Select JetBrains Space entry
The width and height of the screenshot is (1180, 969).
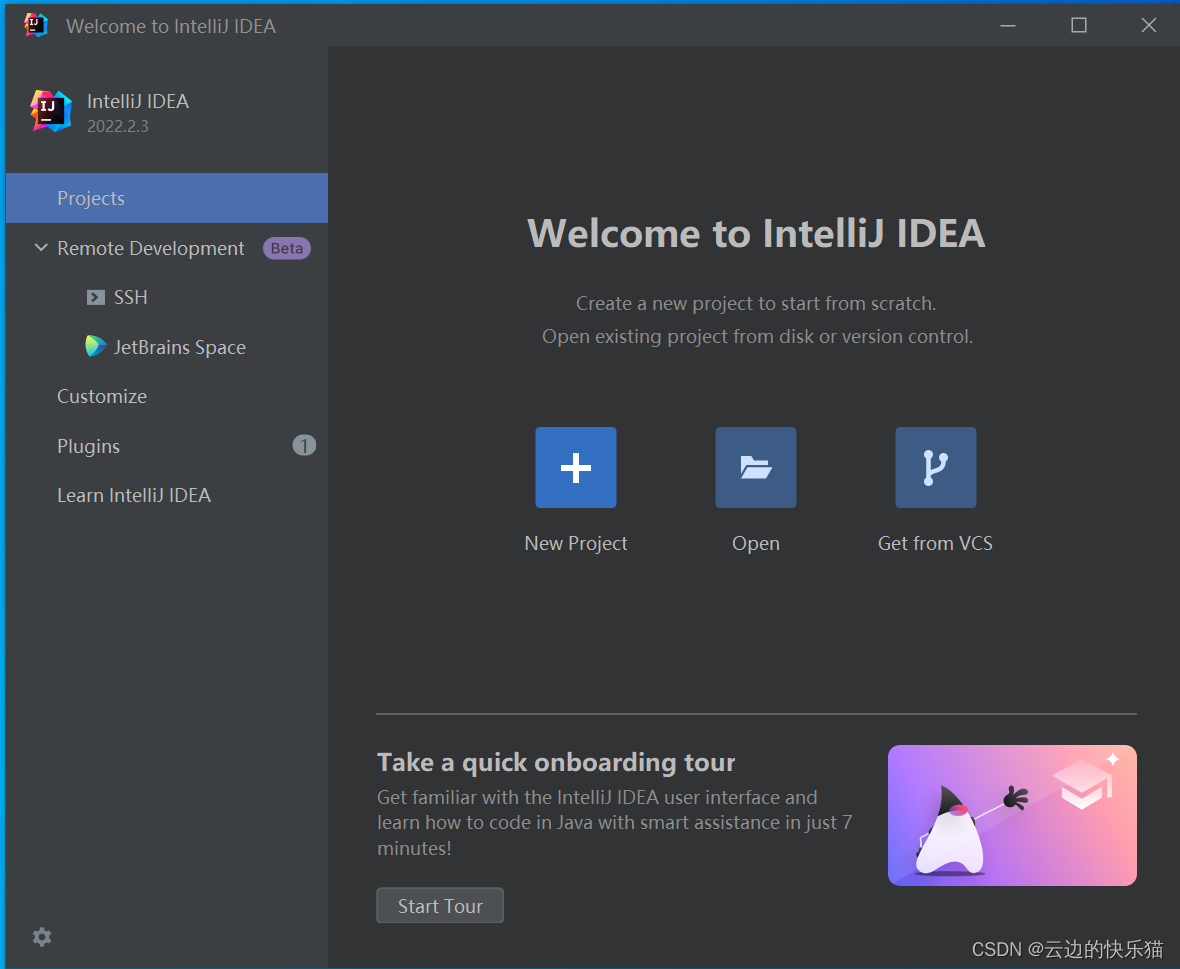(180, 347)
